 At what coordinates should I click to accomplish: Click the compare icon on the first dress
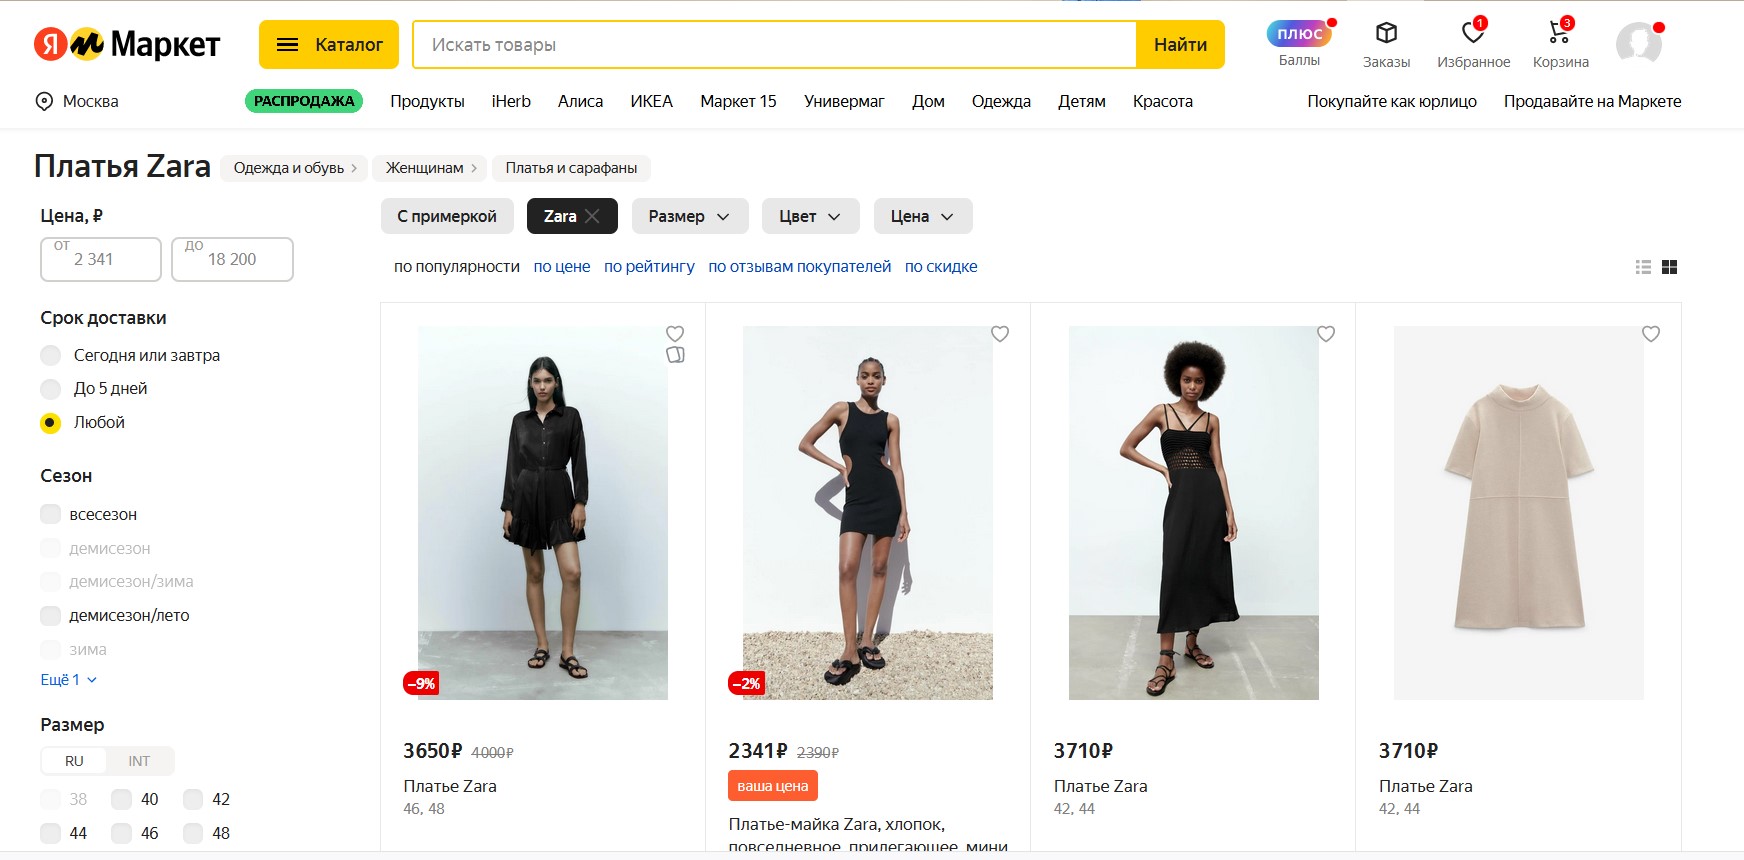click(x=675, y=355)
